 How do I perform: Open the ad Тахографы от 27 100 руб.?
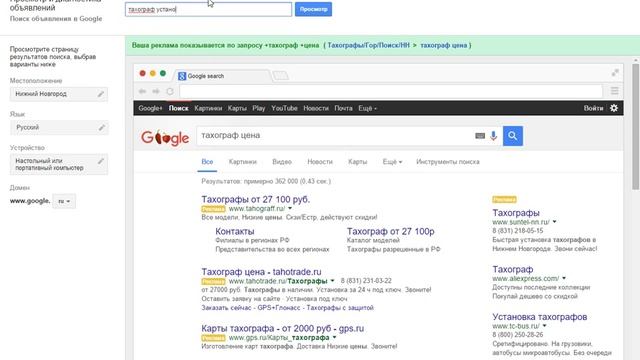coord(256,200)
